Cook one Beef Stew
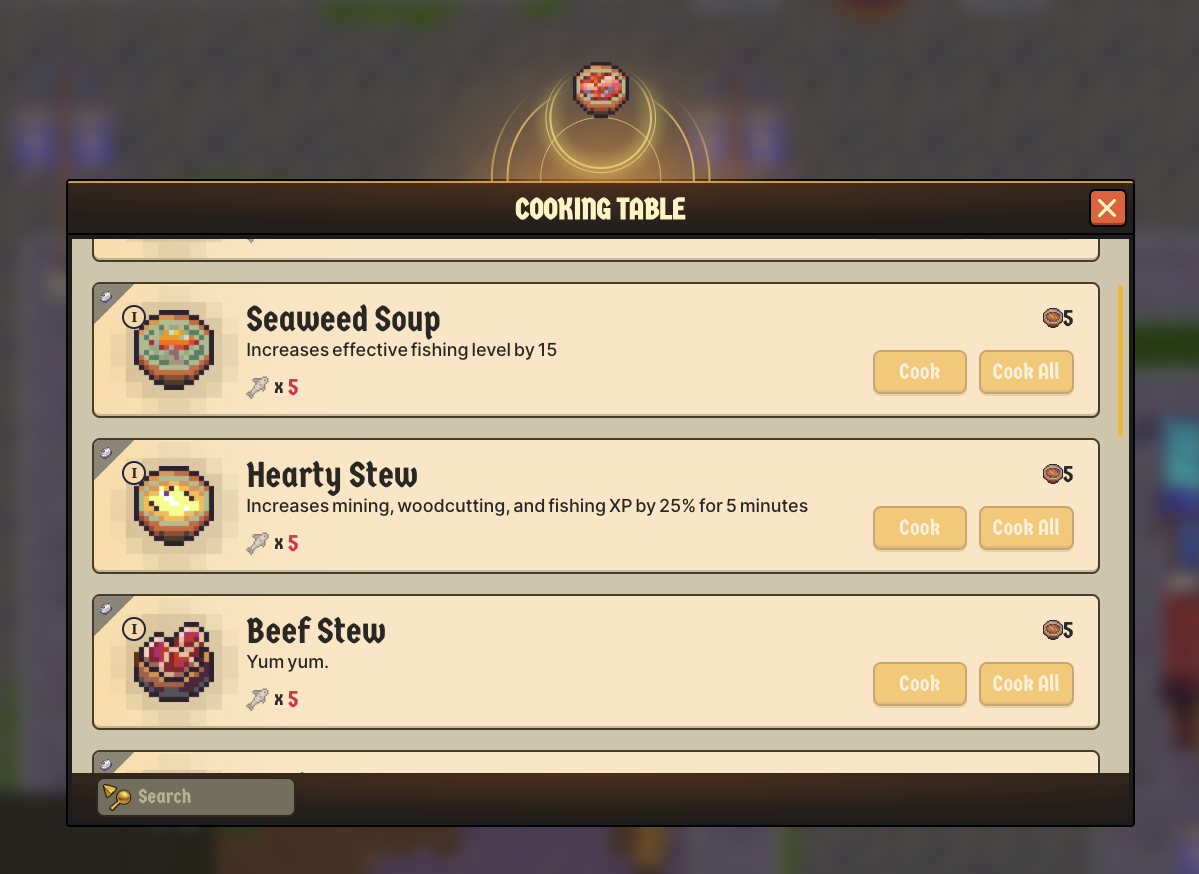 920,684
